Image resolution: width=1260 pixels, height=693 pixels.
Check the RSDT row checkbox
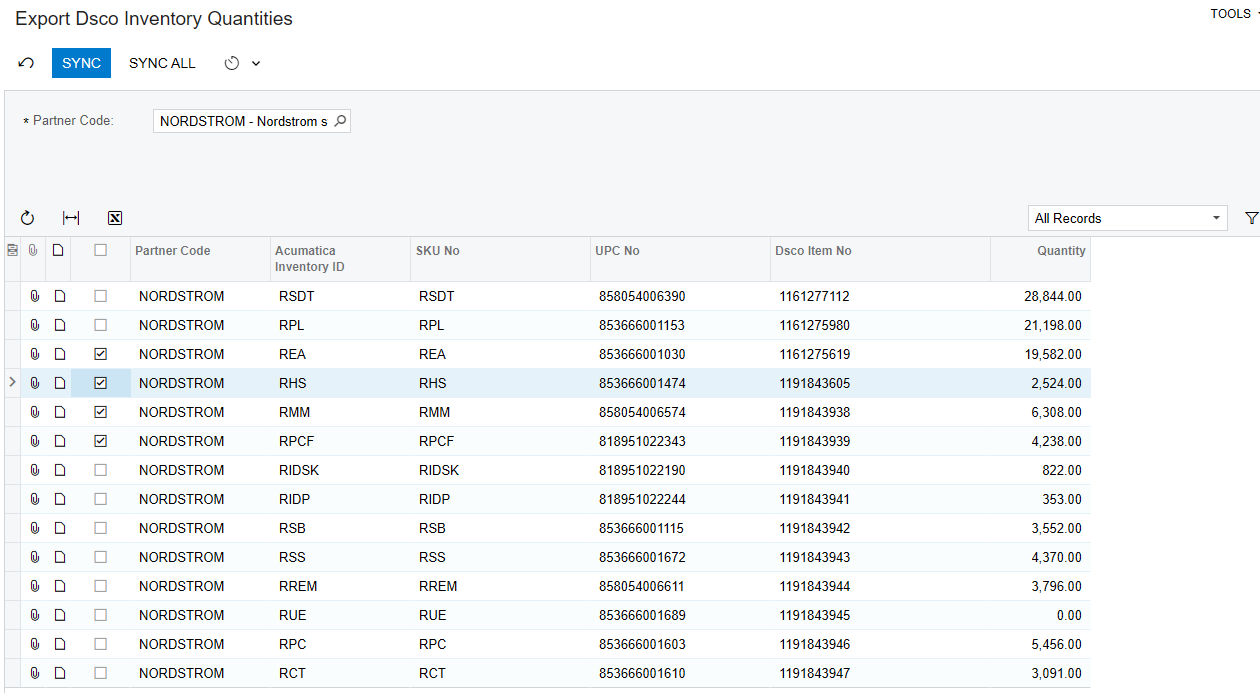100,296
